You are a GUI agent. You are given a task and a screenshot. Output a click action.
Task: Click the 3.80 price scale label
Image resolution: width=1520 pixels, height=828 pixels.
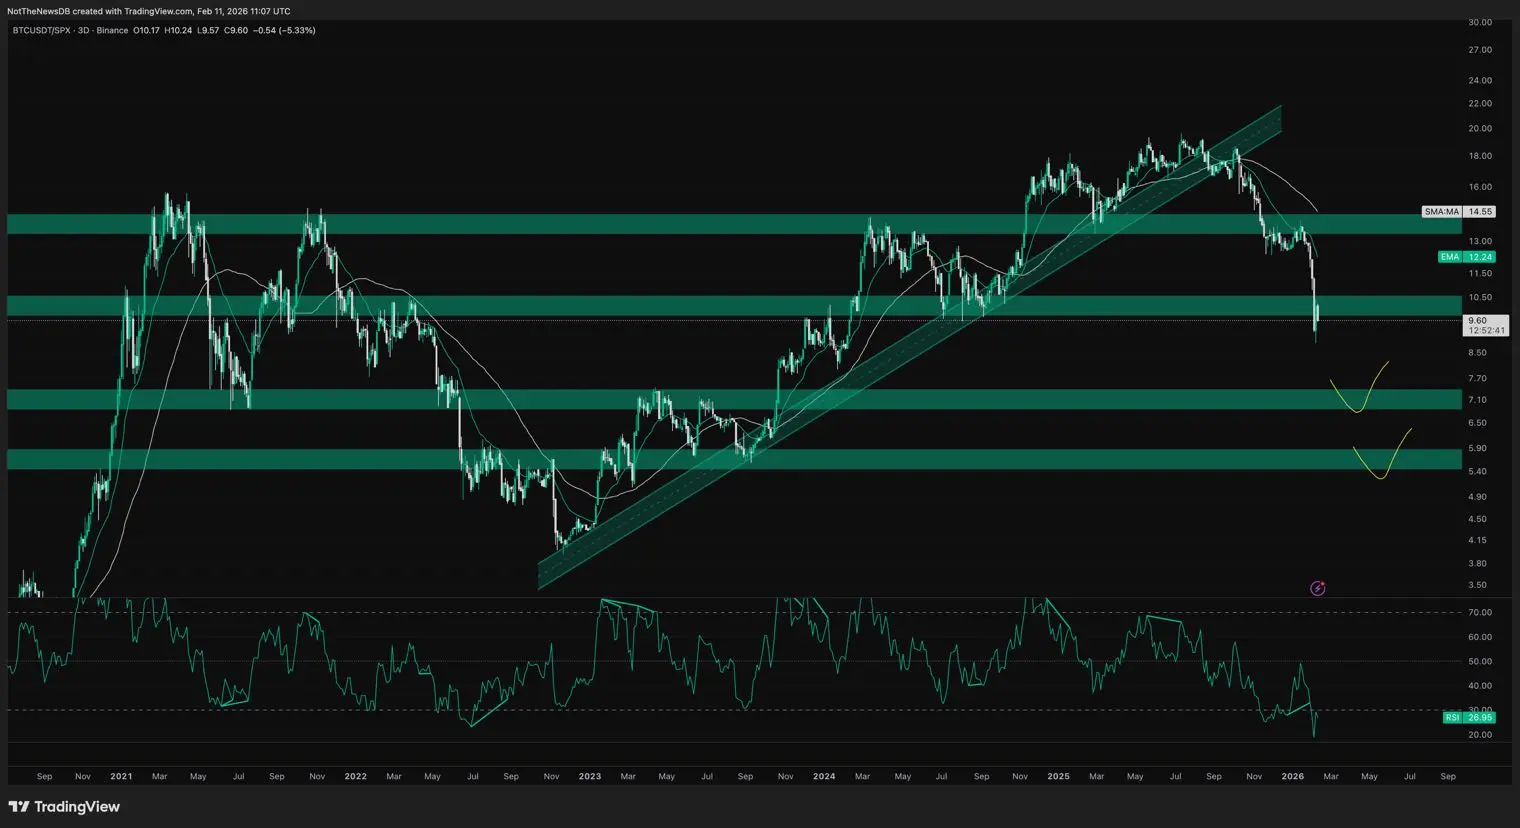click(x=1477, y=563)
